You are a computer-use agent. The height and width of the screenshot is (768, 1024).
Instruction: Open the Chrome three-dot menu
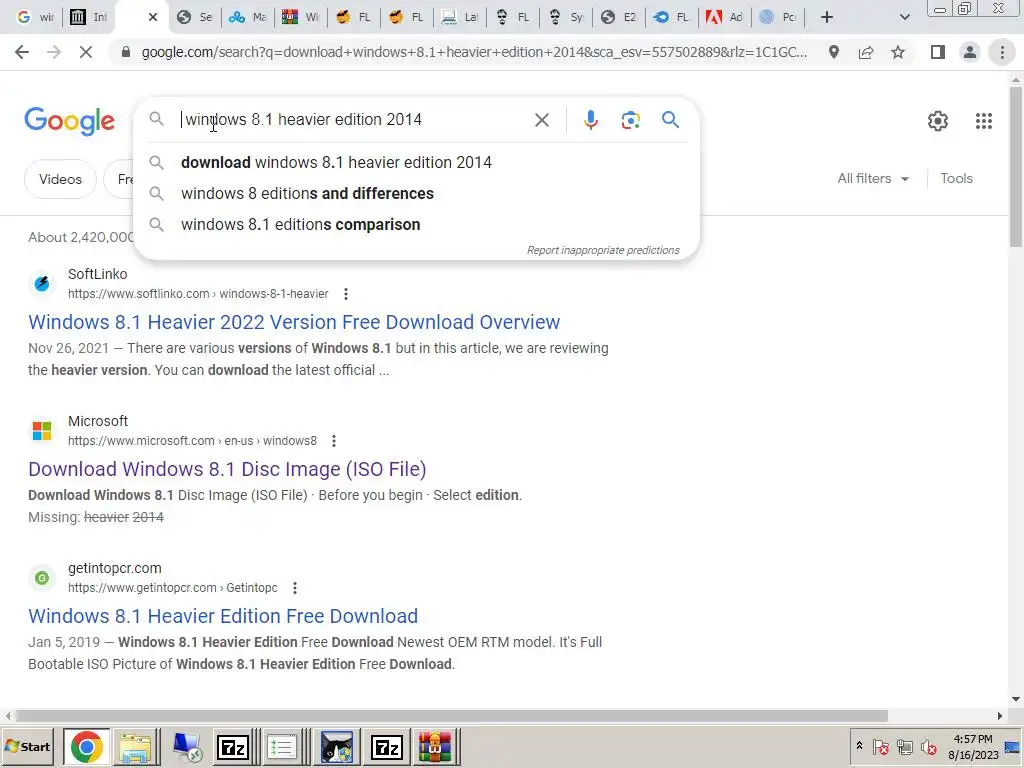point(1002,52)
